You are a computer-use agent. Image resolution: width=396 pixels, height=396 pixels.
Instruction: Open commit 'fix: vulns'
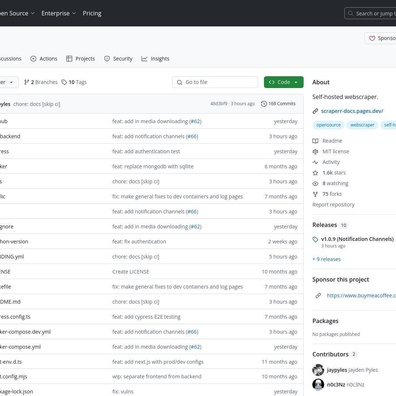pos(123,392)
